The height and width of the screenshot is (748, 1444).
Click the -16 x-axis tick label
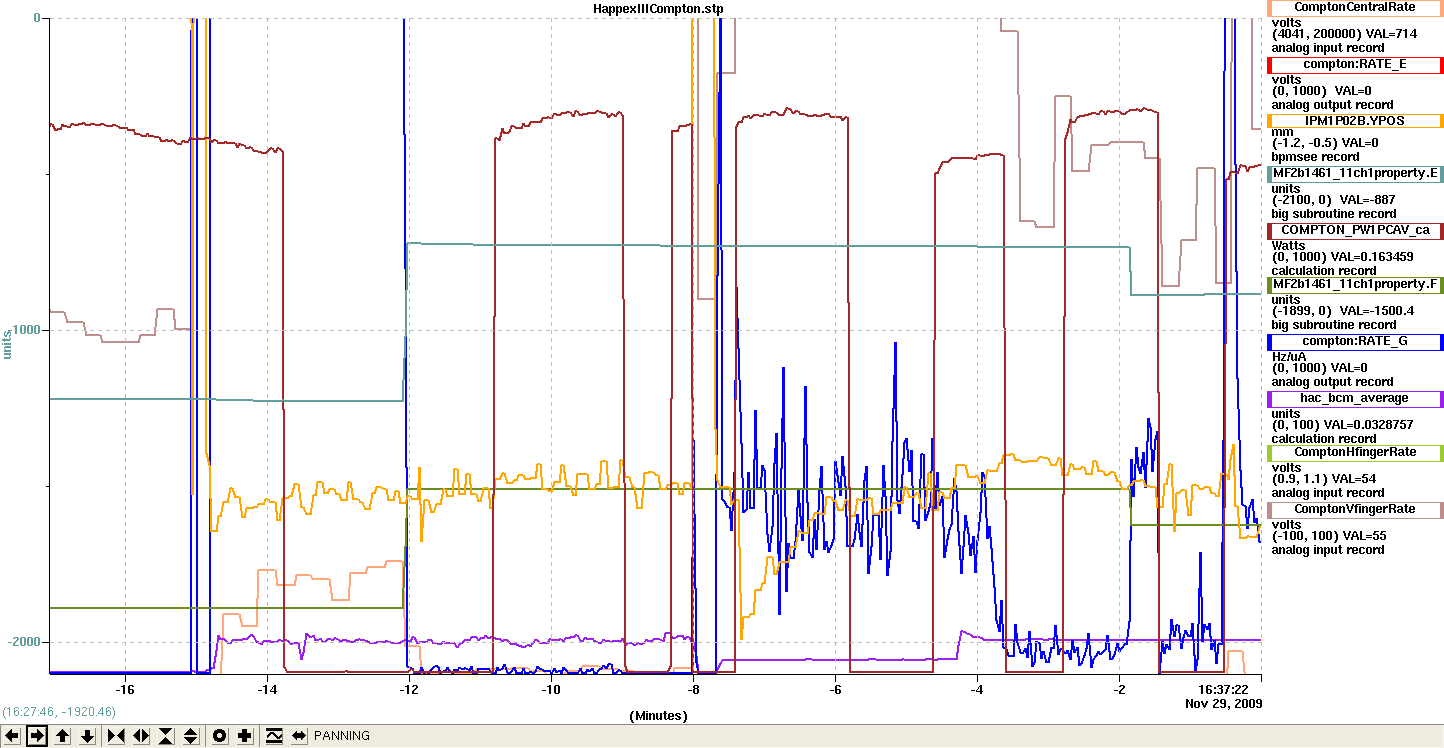pos(124,690)
